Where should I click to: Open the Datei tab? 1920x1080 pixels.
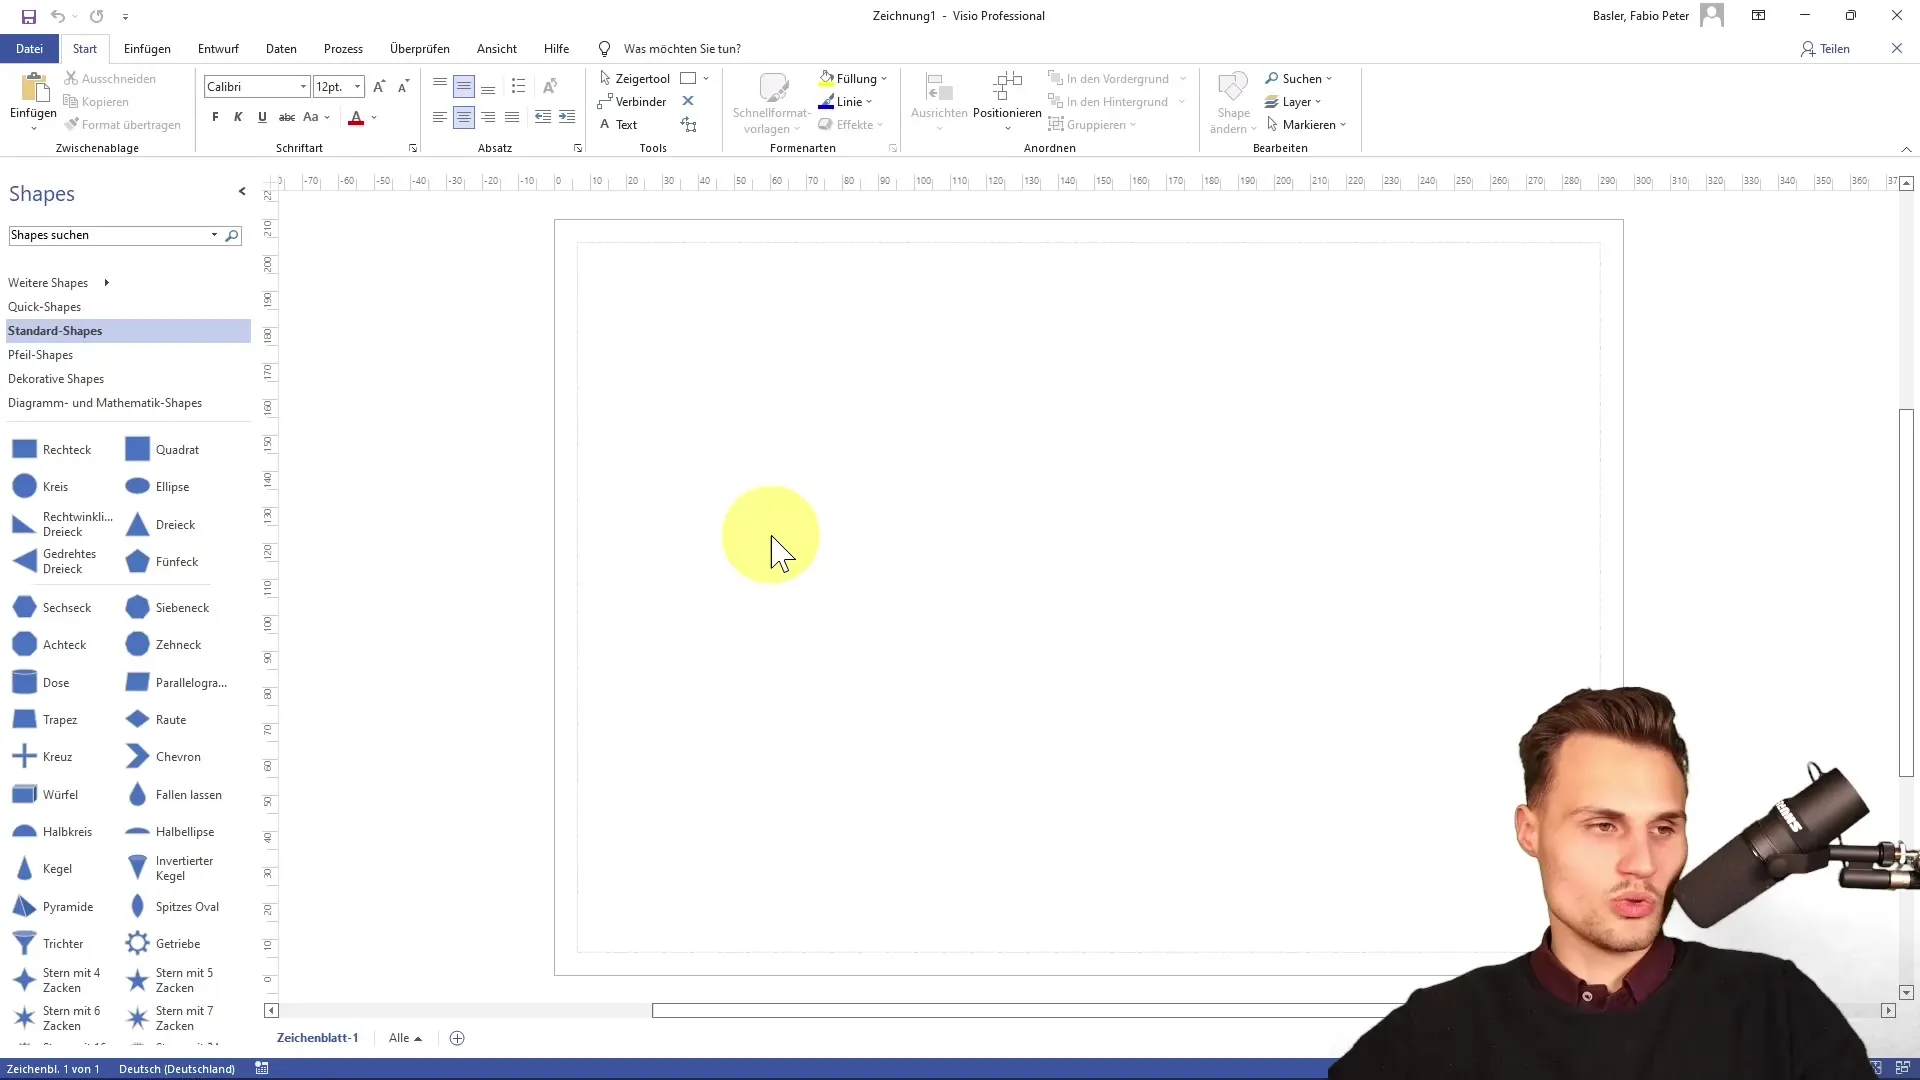29,48
